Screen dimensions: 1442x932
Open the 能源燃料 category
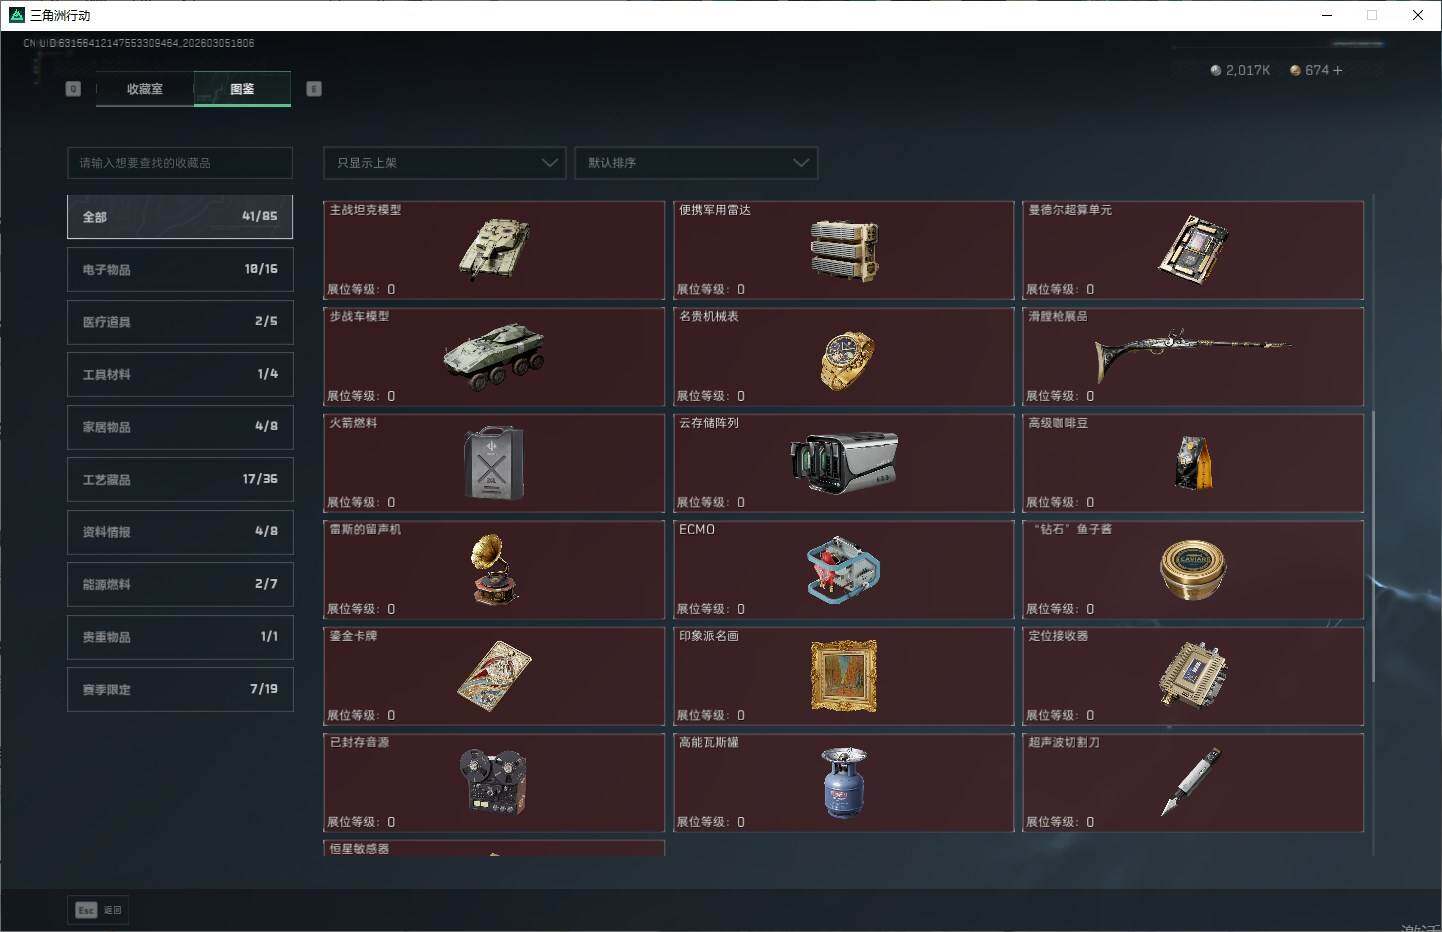pos(180,584)
